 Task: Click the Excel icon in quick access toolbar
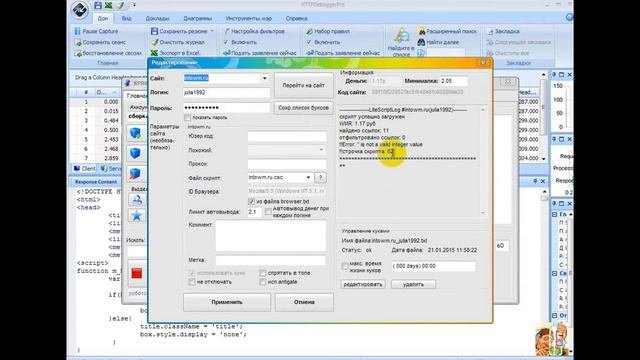pyautogui.click(x=109, y=5)
